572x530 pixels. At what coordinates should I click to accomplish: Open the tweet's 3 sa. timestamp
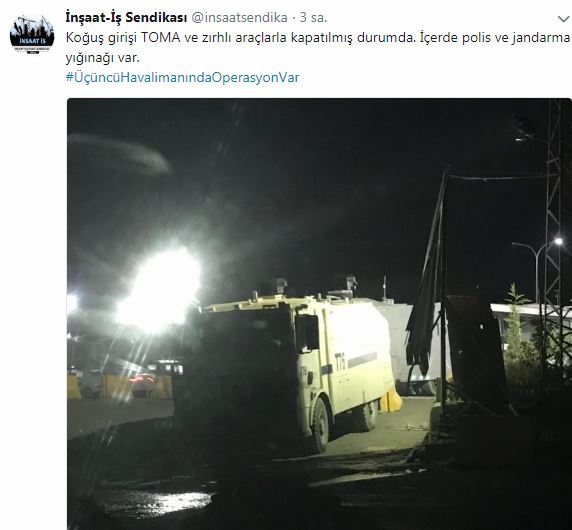tap(313, 18)
